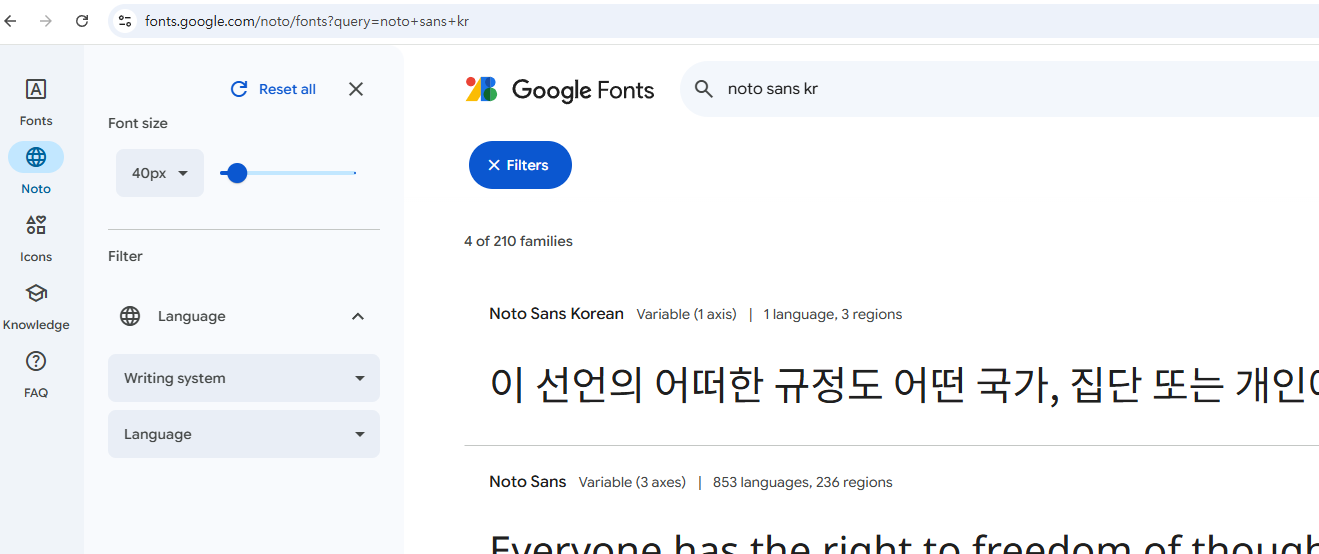Click the address bar URL

pos(307,21)
